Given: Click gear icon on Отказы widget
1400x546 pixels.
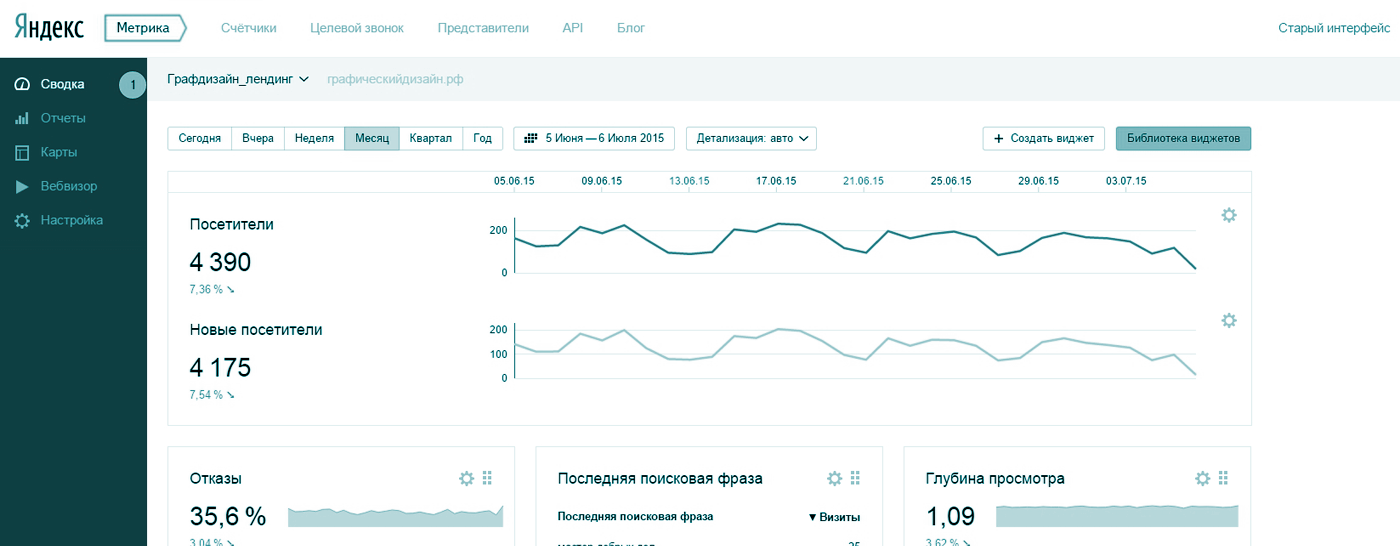Looking at the screenshot, I should (466, 479).
